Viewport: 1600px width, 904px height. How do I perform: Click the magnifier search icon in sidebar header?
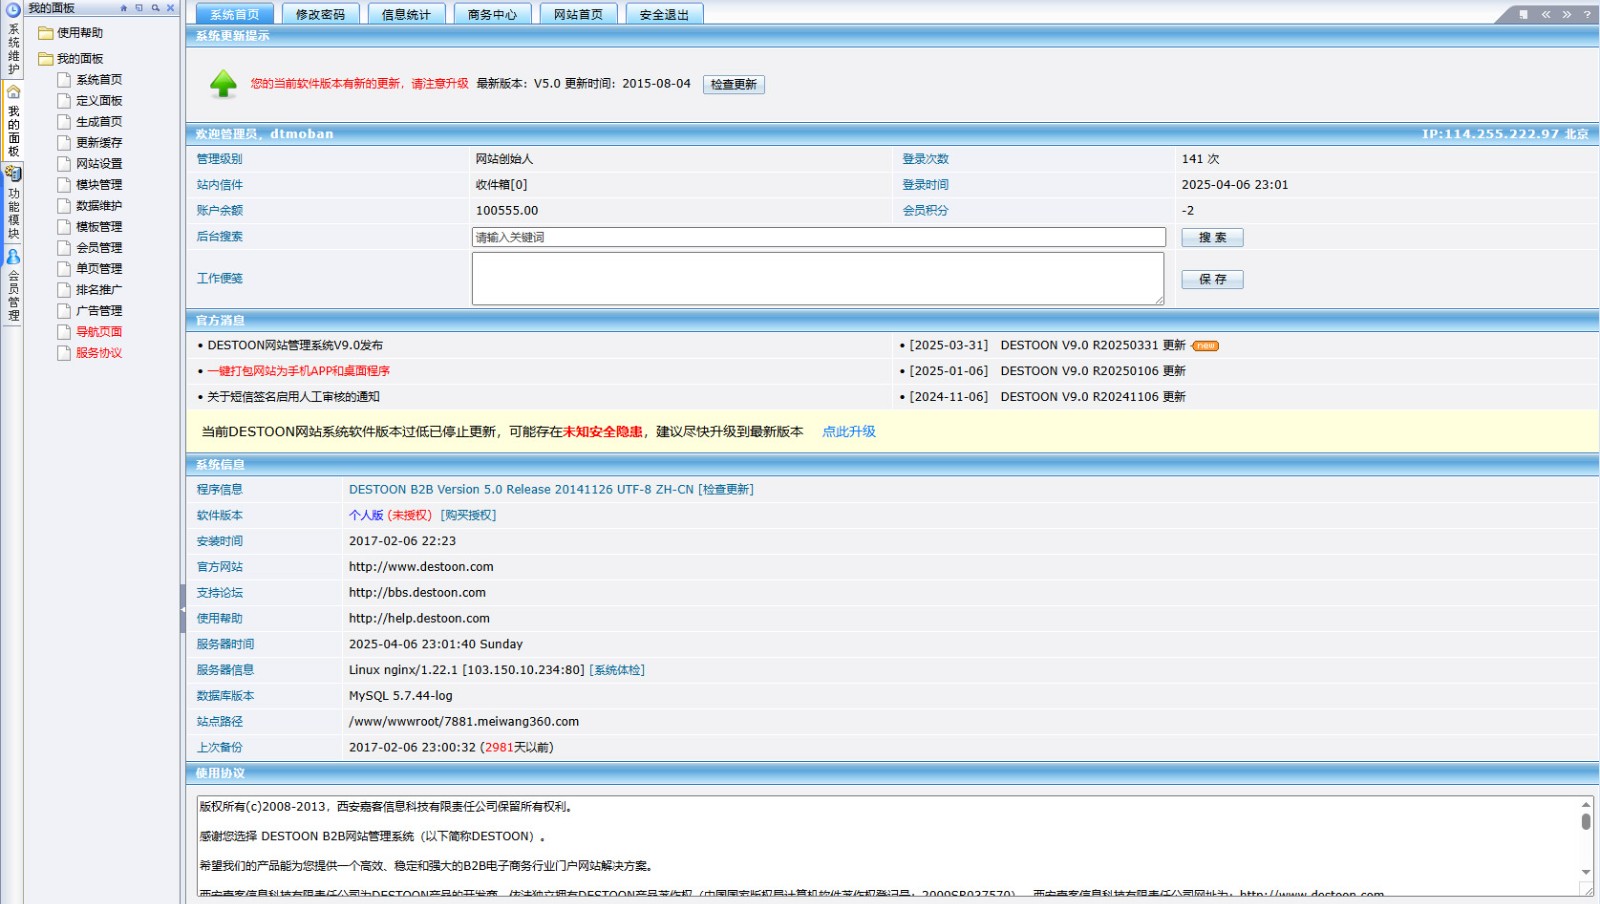(x=155, y=8)
